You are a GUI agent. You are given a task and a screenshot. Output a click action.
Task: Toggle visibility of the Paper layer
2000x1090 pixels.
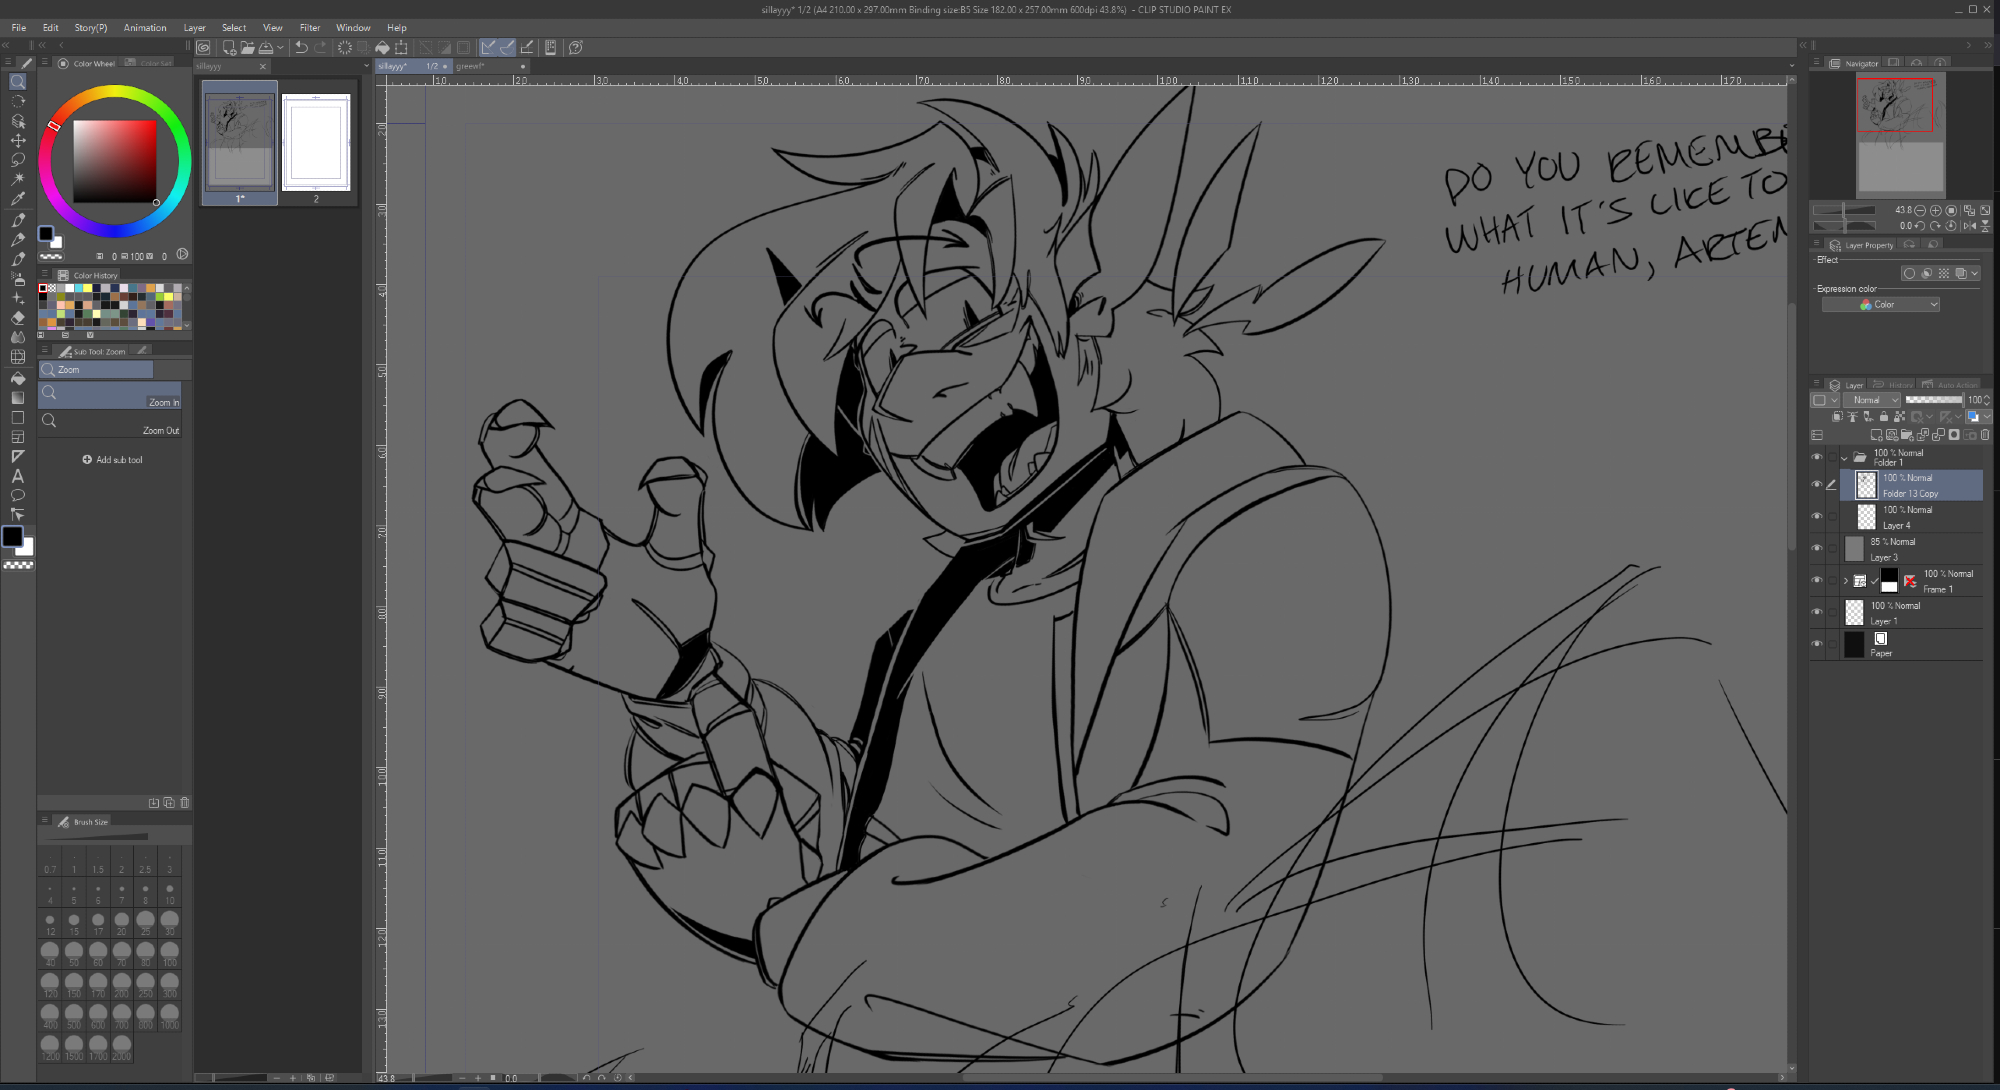click(1817, 644)
